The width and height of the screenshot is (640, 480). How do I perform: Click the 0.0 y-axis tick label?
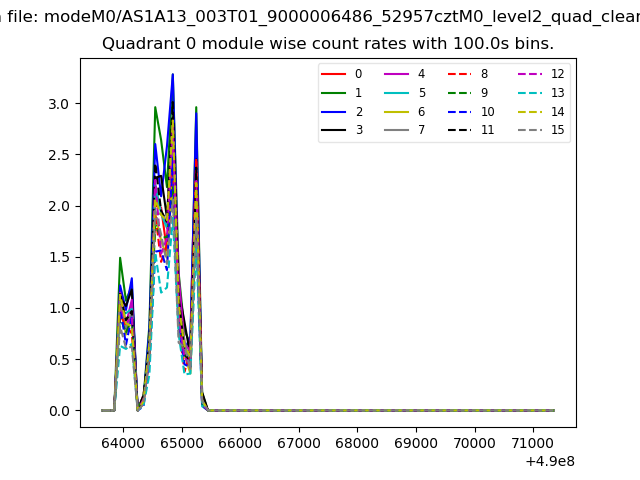(x=61, y=411)
